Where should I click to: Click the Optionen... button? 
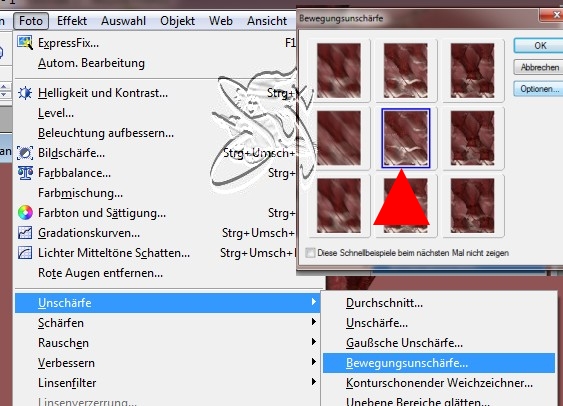[x=539, y=89]
